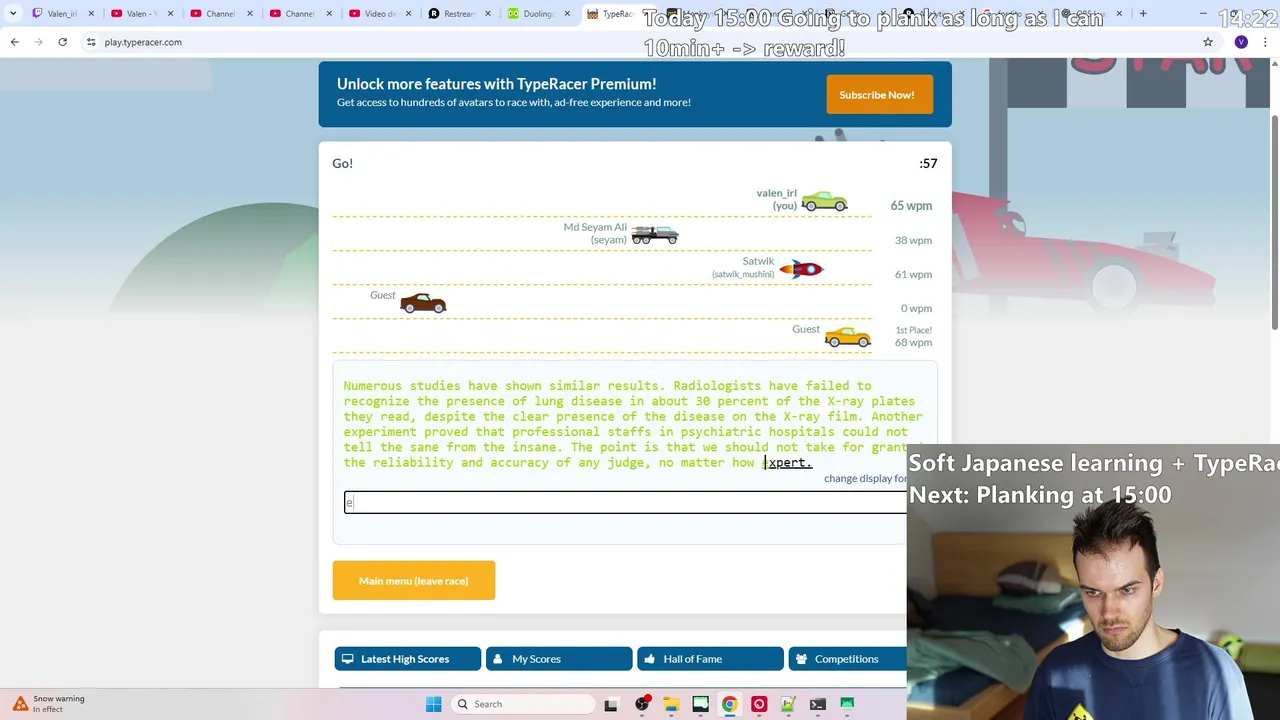Open the Chrome three-dot menu
Screen dimensions: 1280x720
[1265, 42]
